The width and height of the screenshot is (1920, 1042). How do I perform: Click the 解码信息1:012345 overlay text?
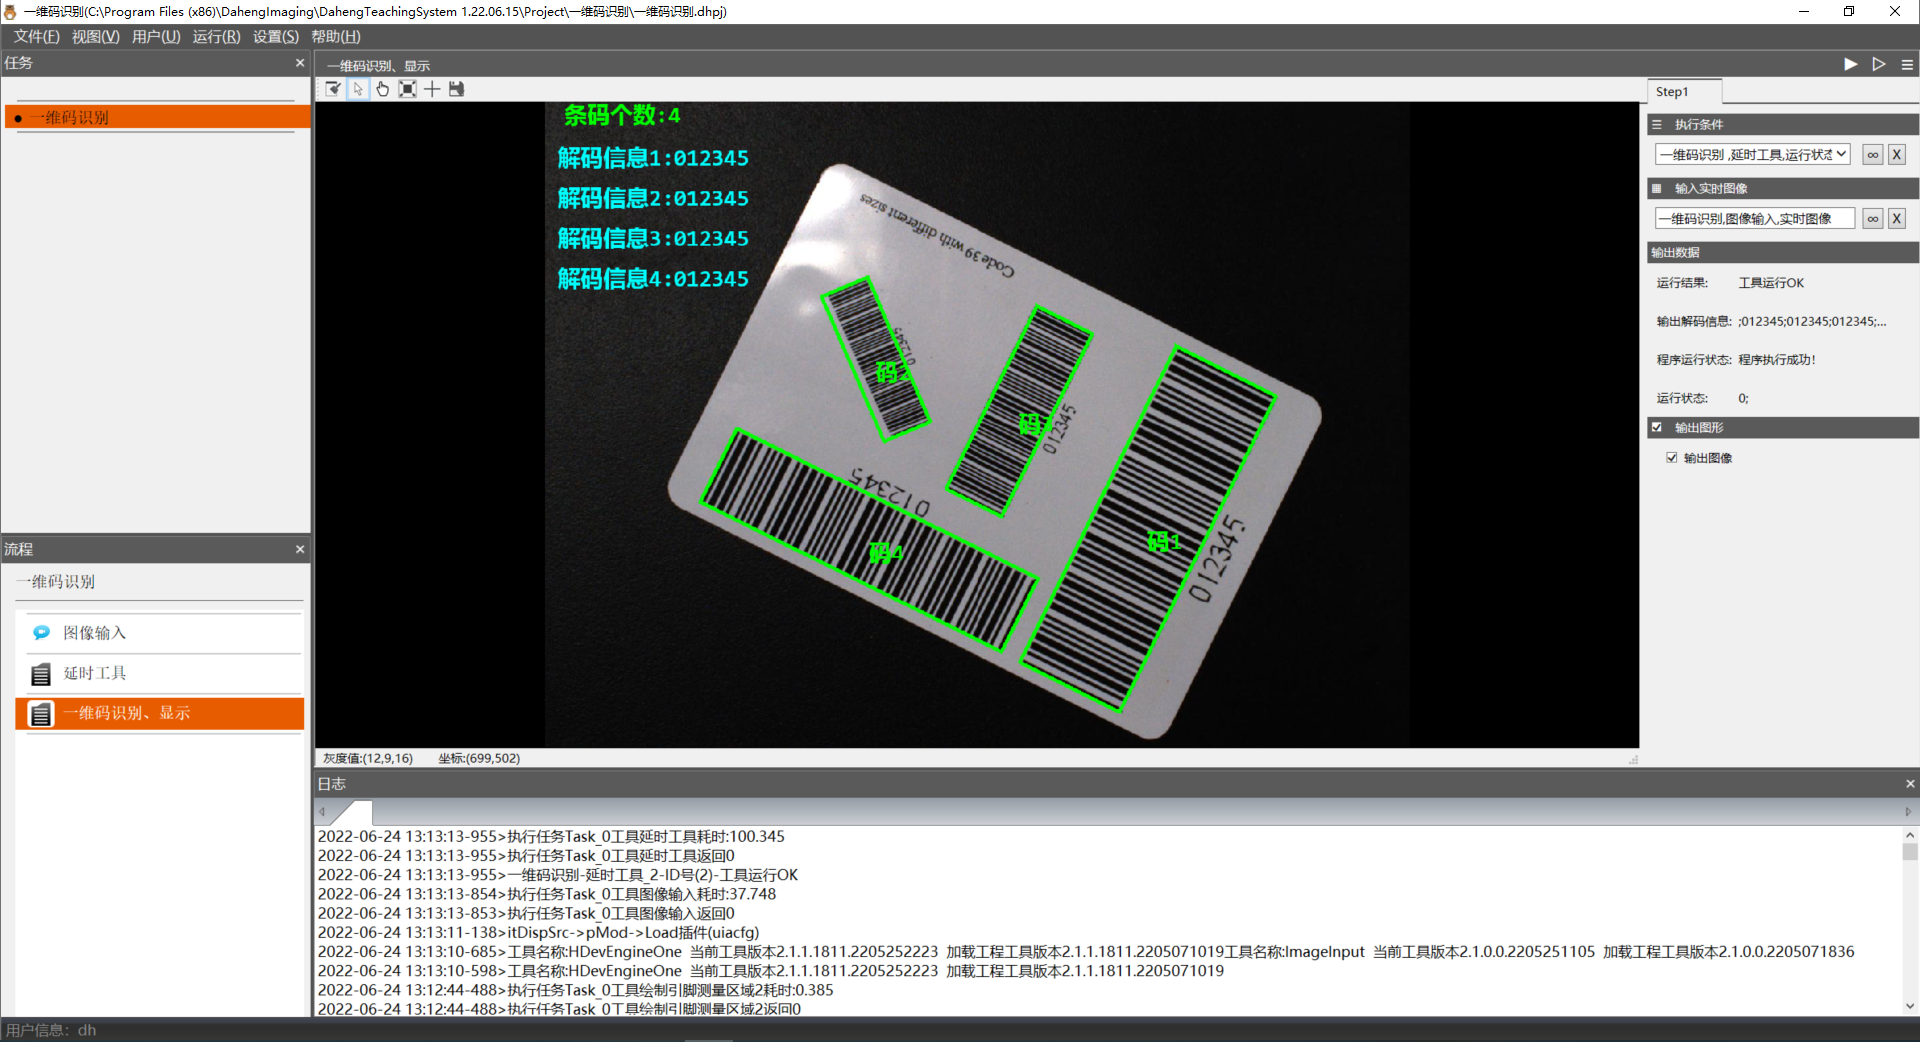tap(653, 158)
